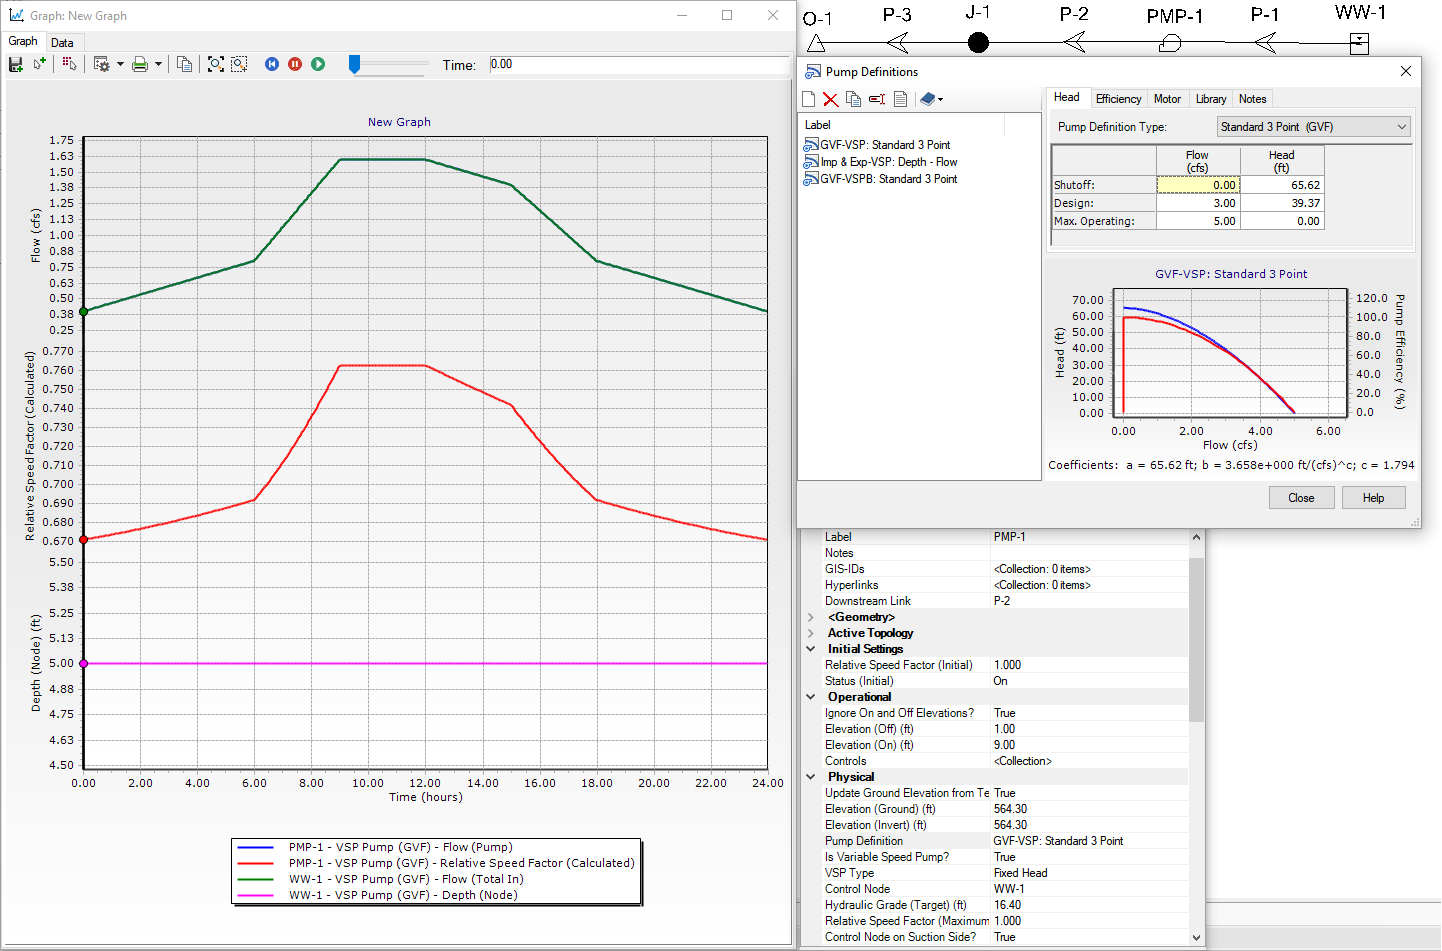Click the Duplicate pump definition icon
Viewport: 1442px width, 951px height.
coord(853,99)
